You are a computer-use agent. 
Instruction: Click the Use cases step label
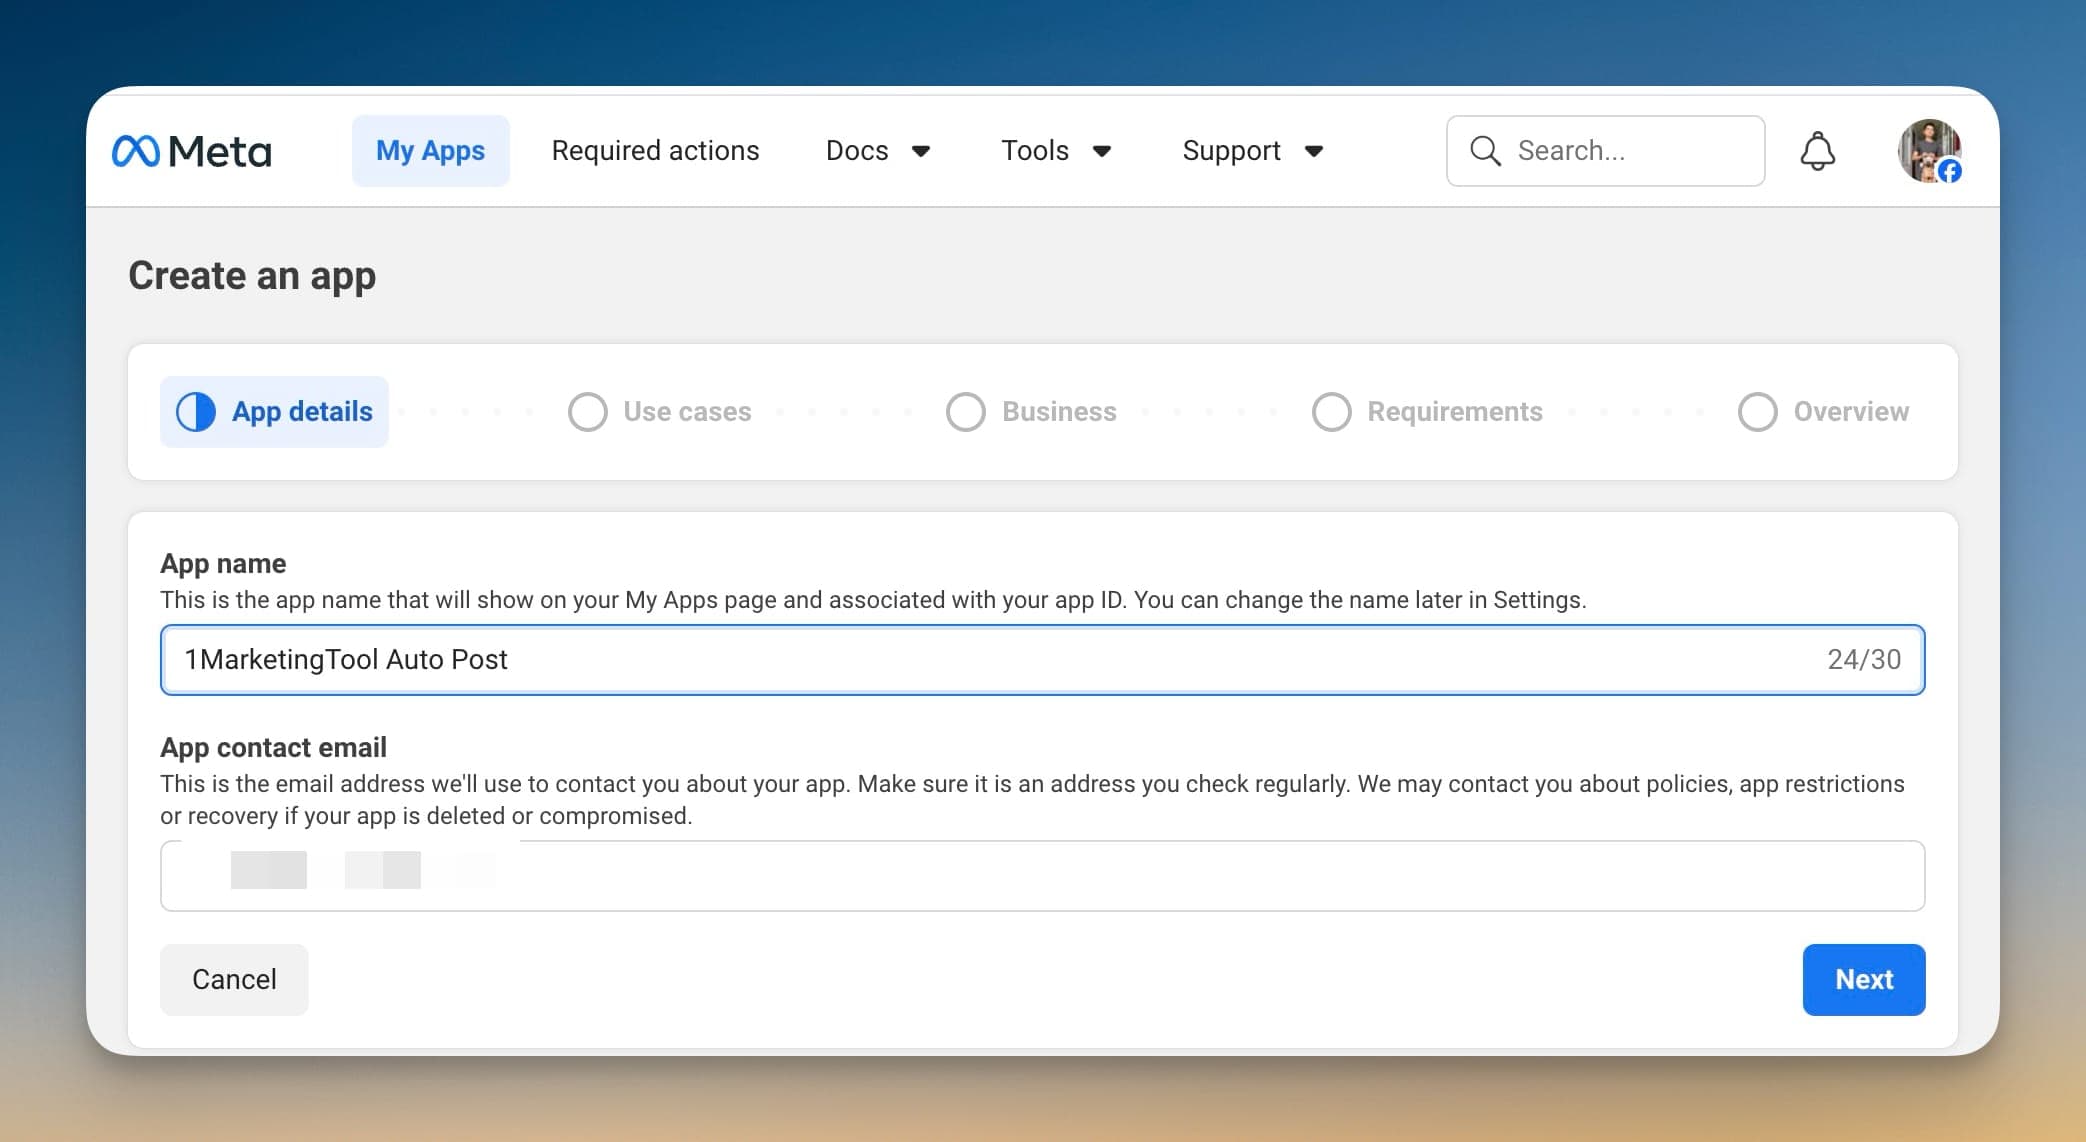tap(687, 412)
